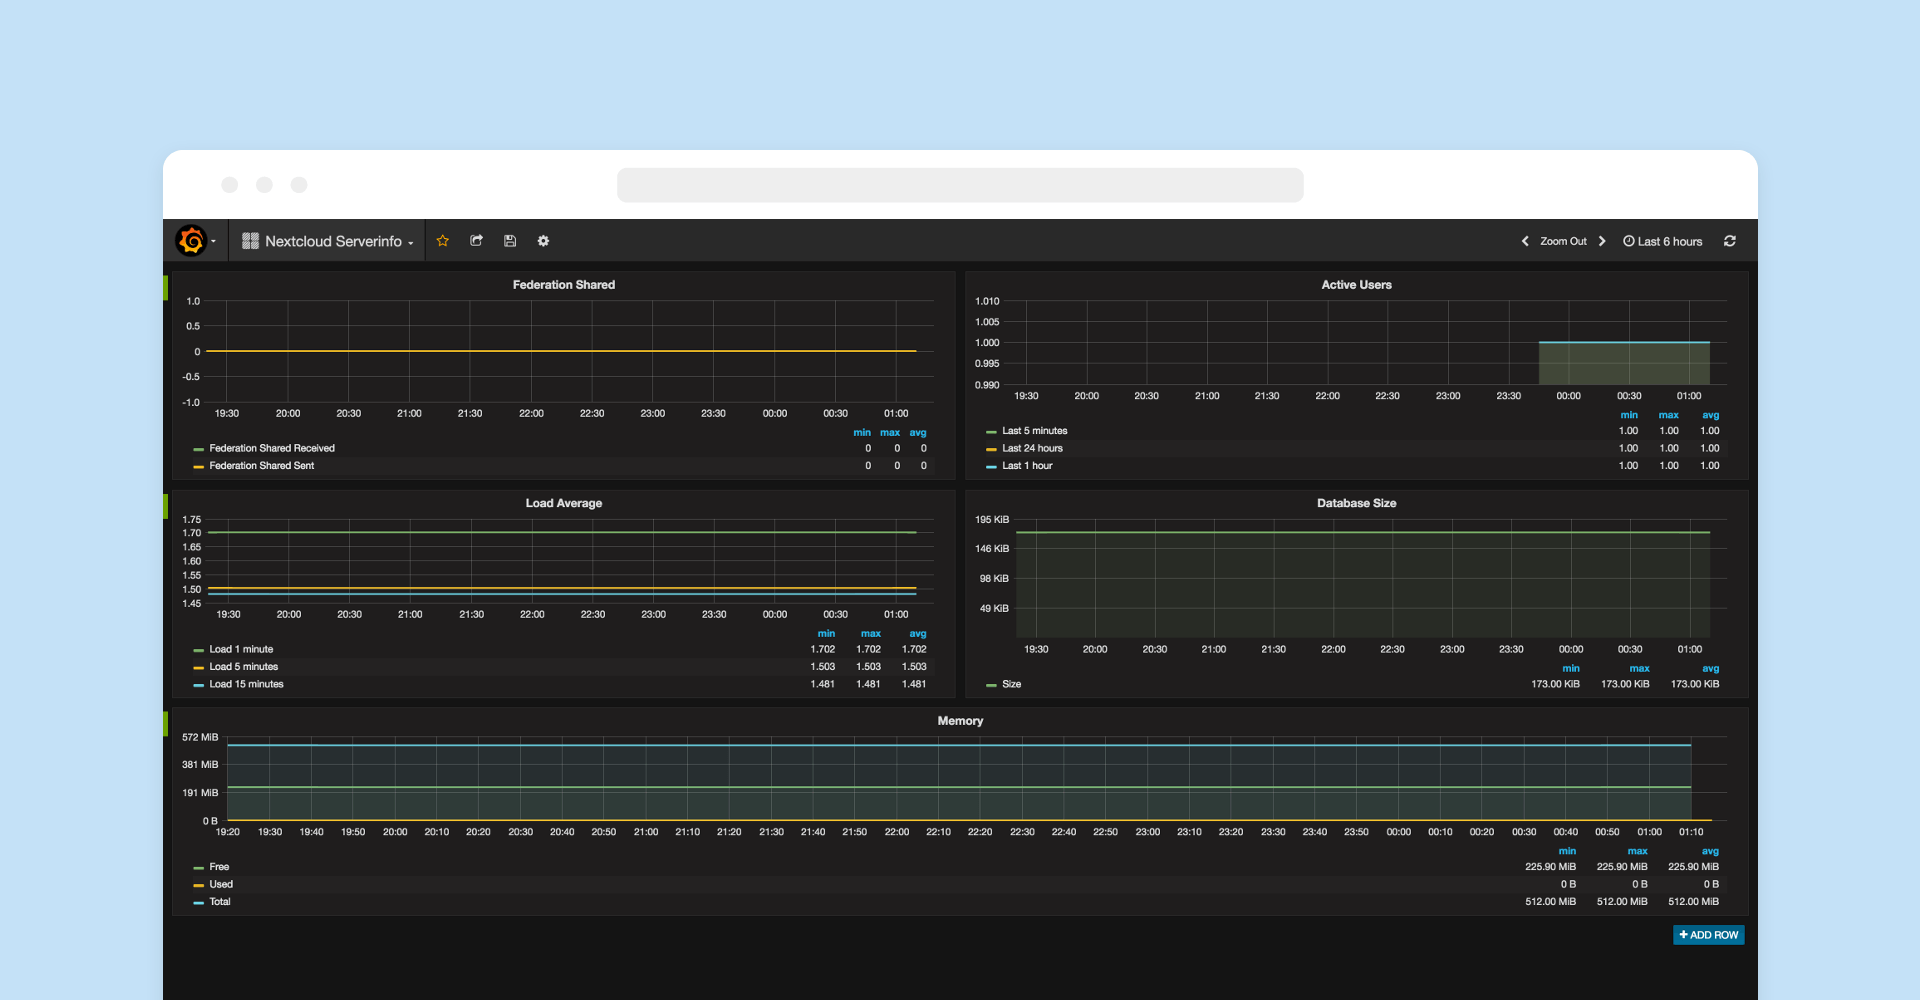Toggle the Load 5 minutes series
The width and height of the screenshot is (1920, 1000).
coord(243,667)
